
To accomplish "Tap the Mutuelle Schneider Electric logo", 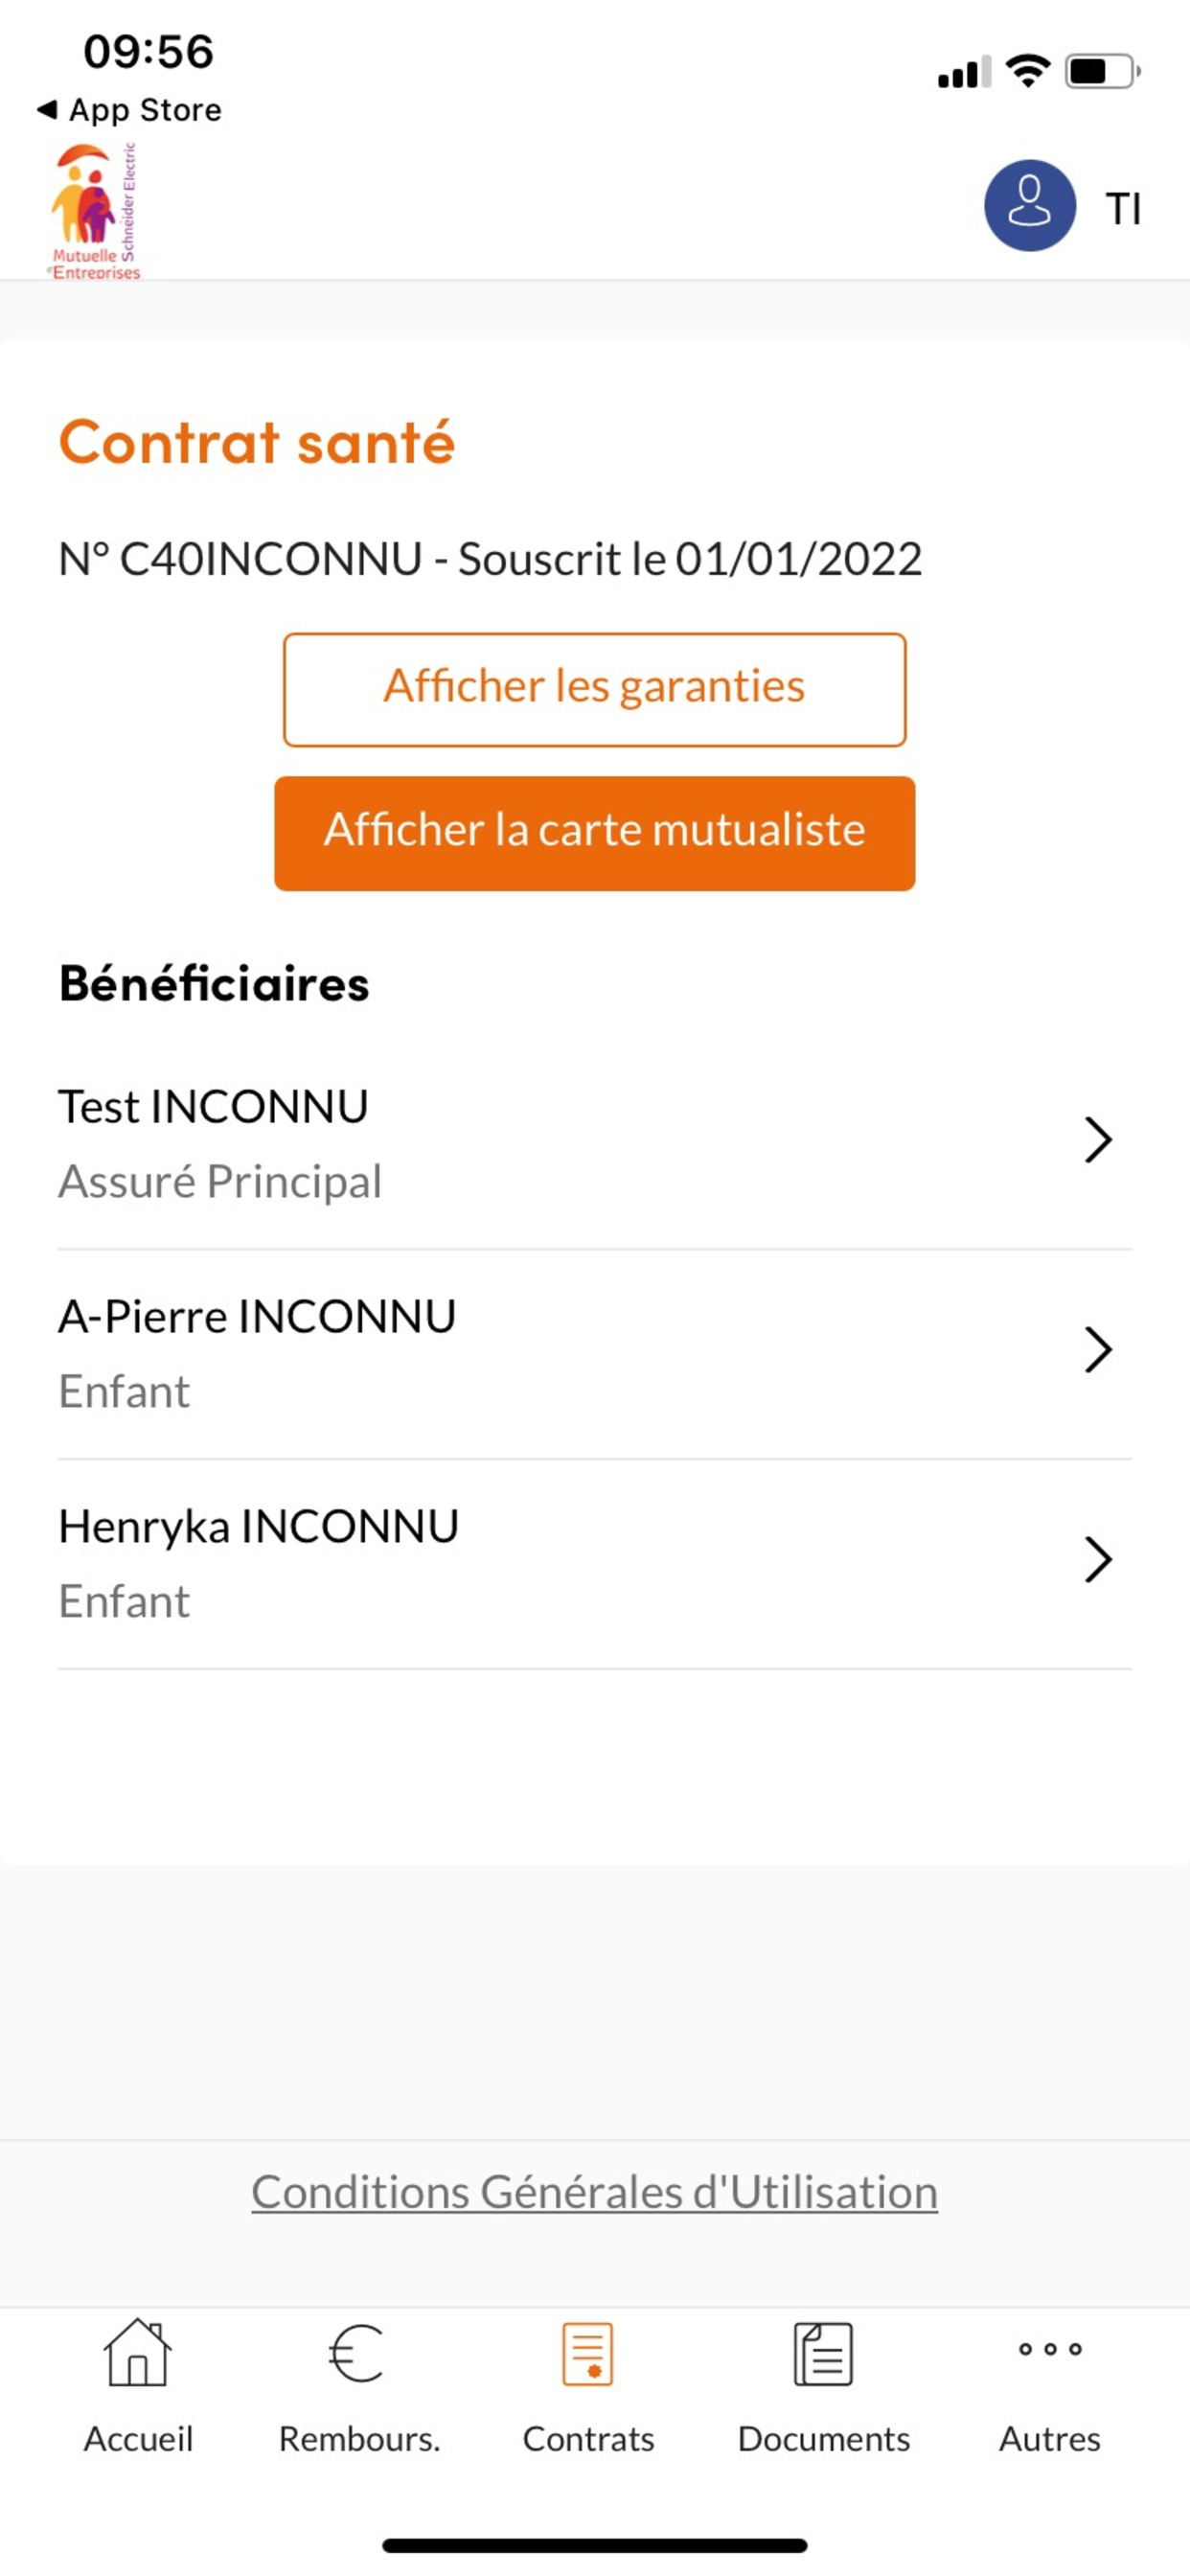I will click(94, 210).
